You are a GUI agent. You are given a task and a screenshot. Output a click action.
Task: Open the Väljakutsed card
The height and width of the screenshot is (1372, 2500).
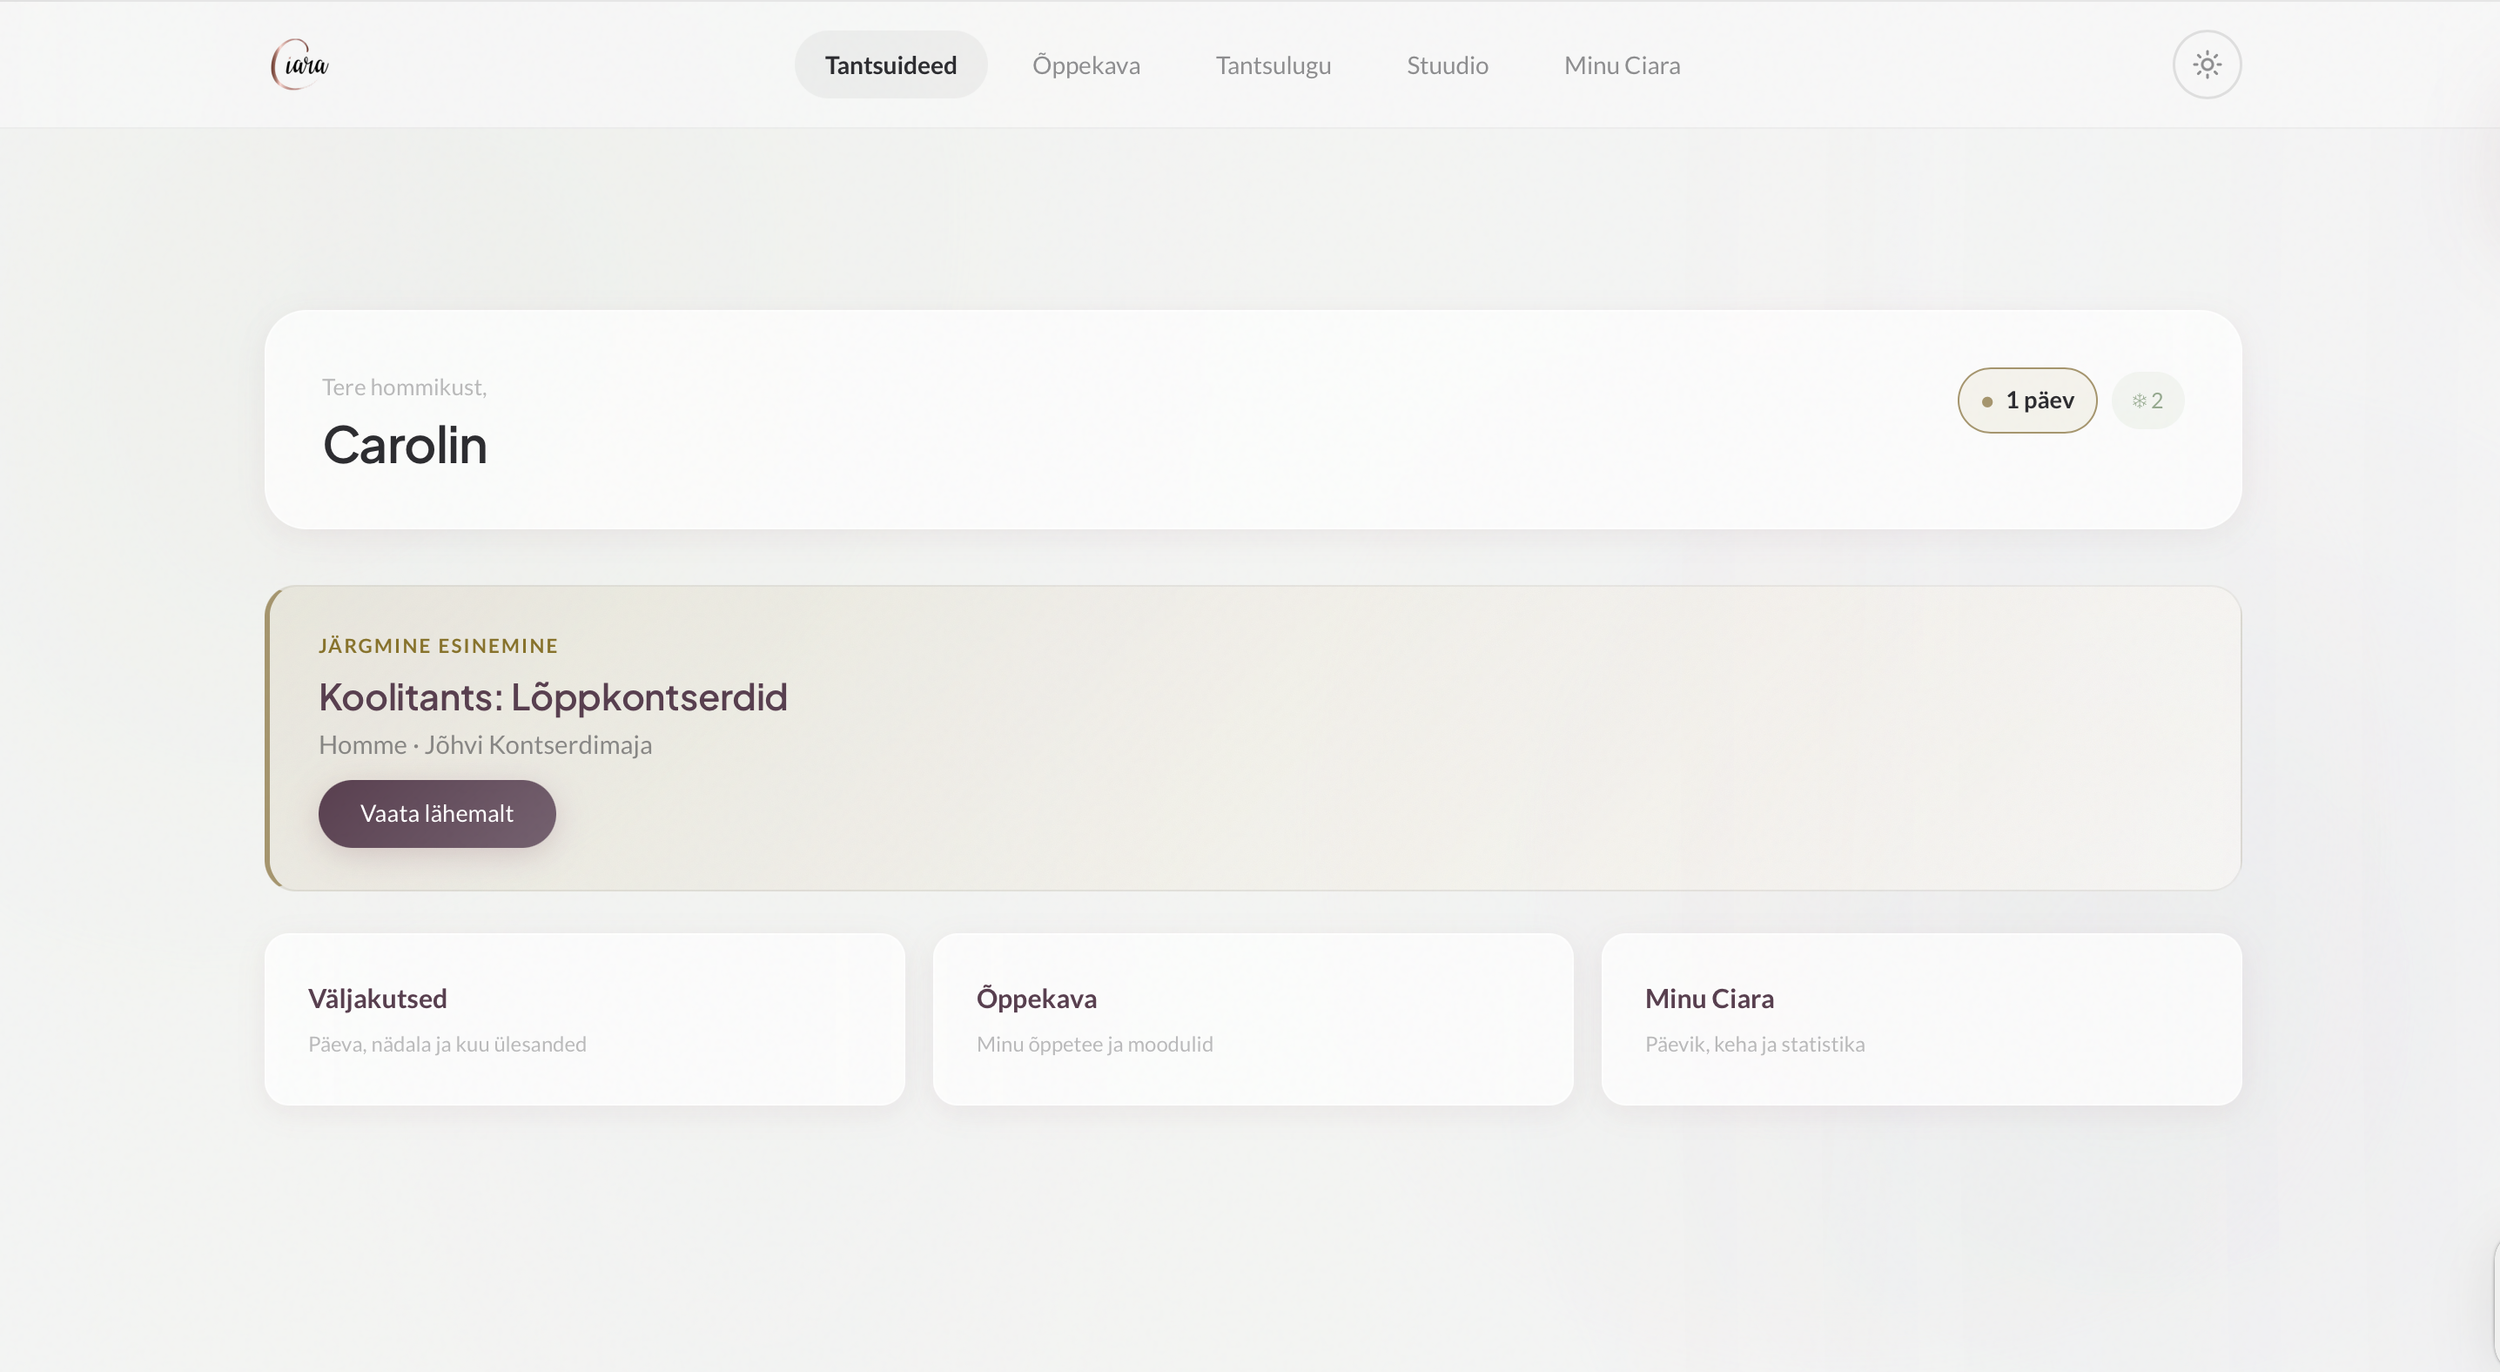585,1019
